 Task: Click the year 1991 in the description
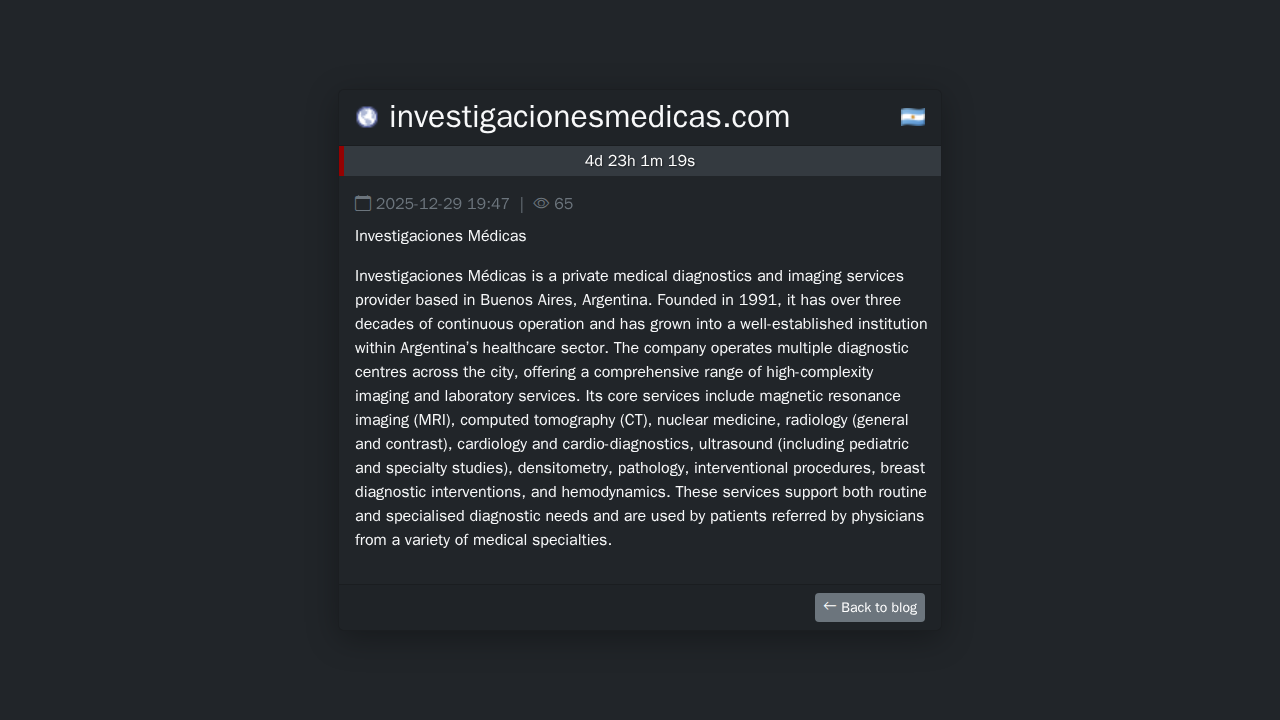(x=759, y=300)
